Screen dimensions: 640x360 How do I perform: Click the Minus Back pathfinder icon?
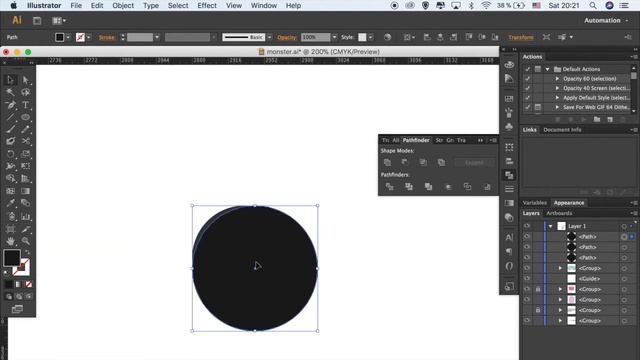tap(487, 187)
